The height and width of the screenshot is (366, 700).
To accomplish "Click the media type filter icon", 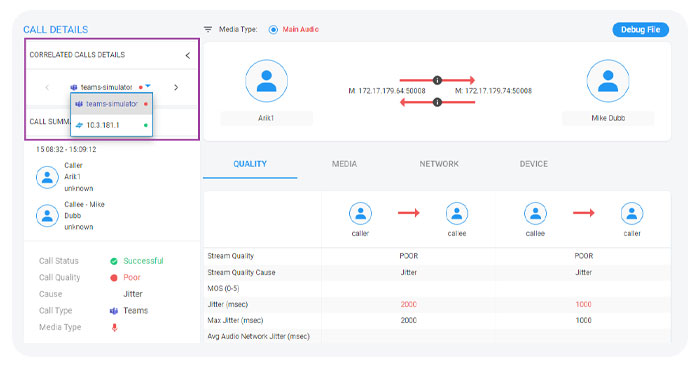I will tap(208, 29).
